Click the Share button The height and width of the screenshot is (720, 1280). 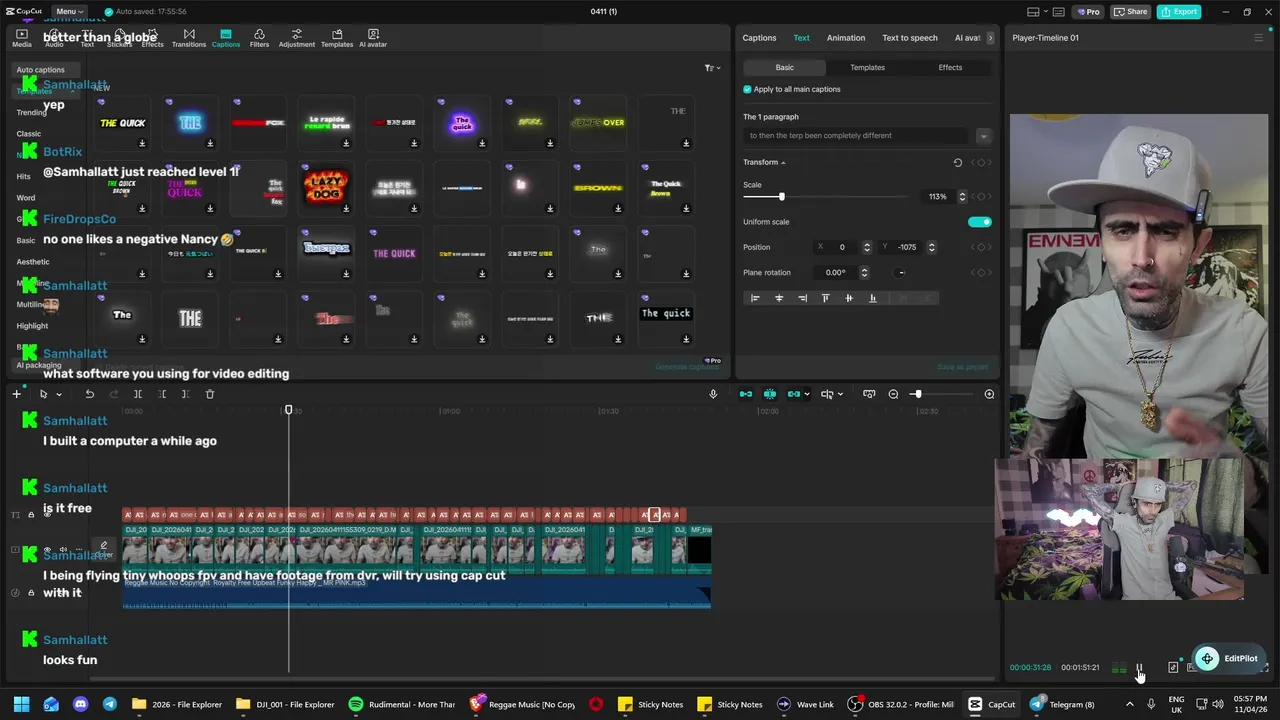click(1130, 12)
